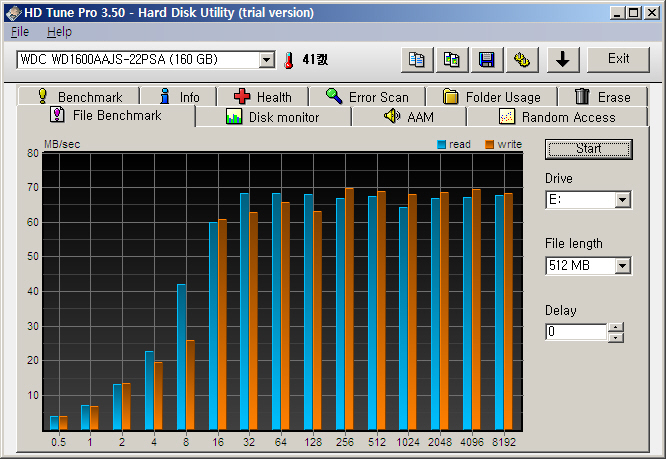Switch to the Info tab

(x=179, y=97)
